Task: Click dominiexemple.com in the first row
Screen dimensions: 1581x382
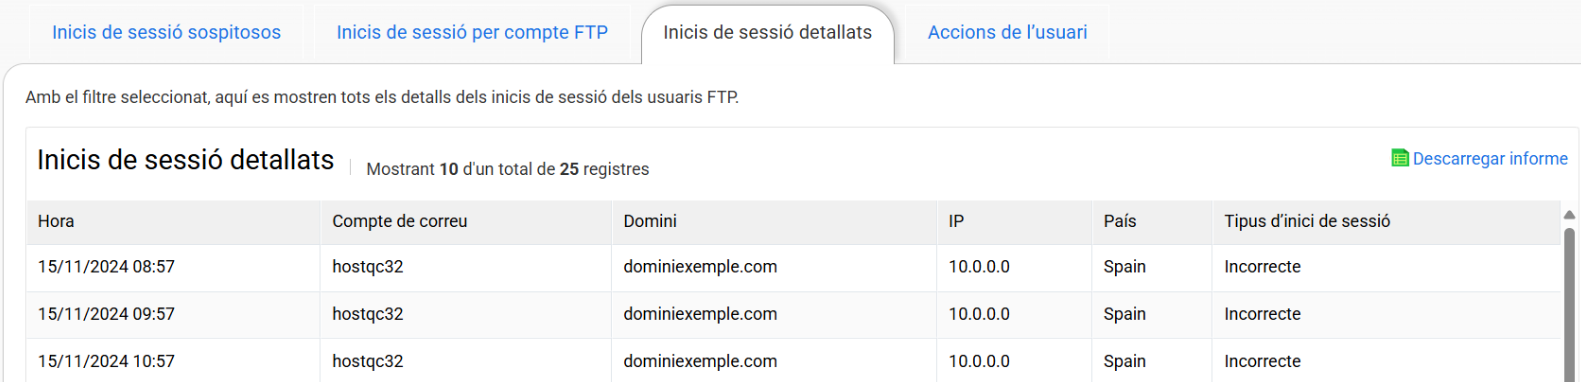Action: [x=700, y=267]
